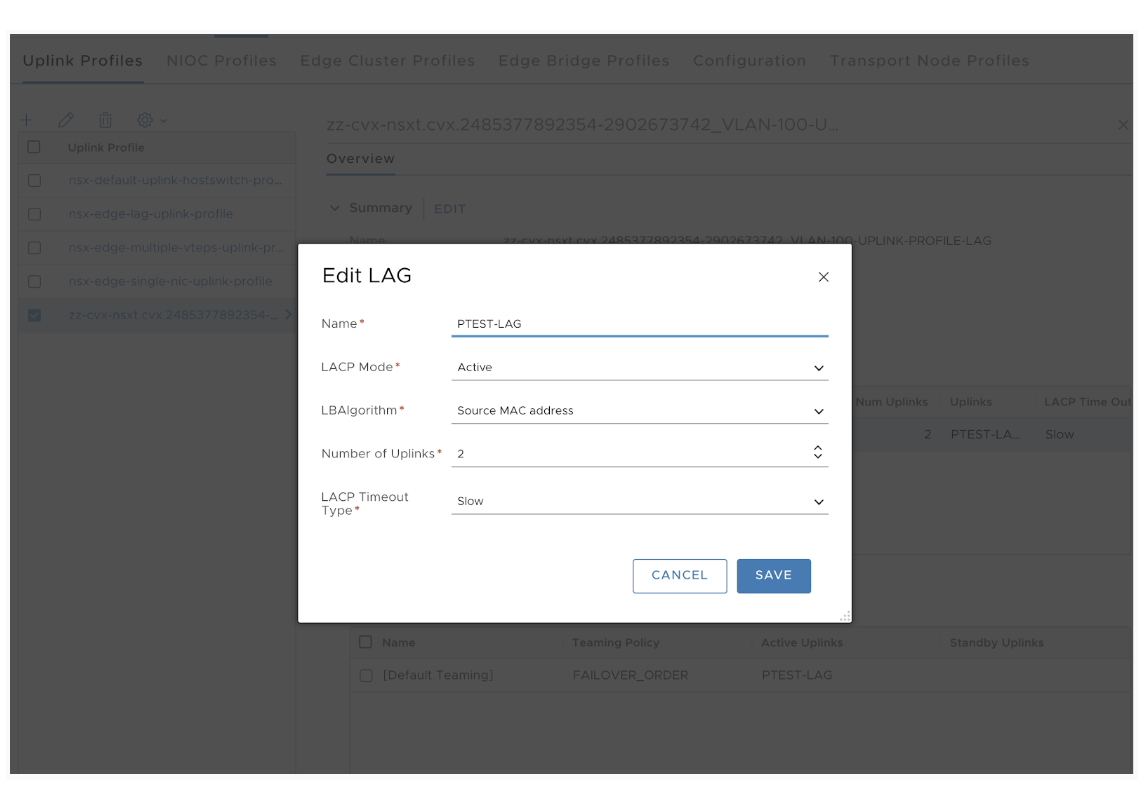Open the gear actions menu
The width and height of the screenshot is (1142, 786).
[x=150, y=120]
